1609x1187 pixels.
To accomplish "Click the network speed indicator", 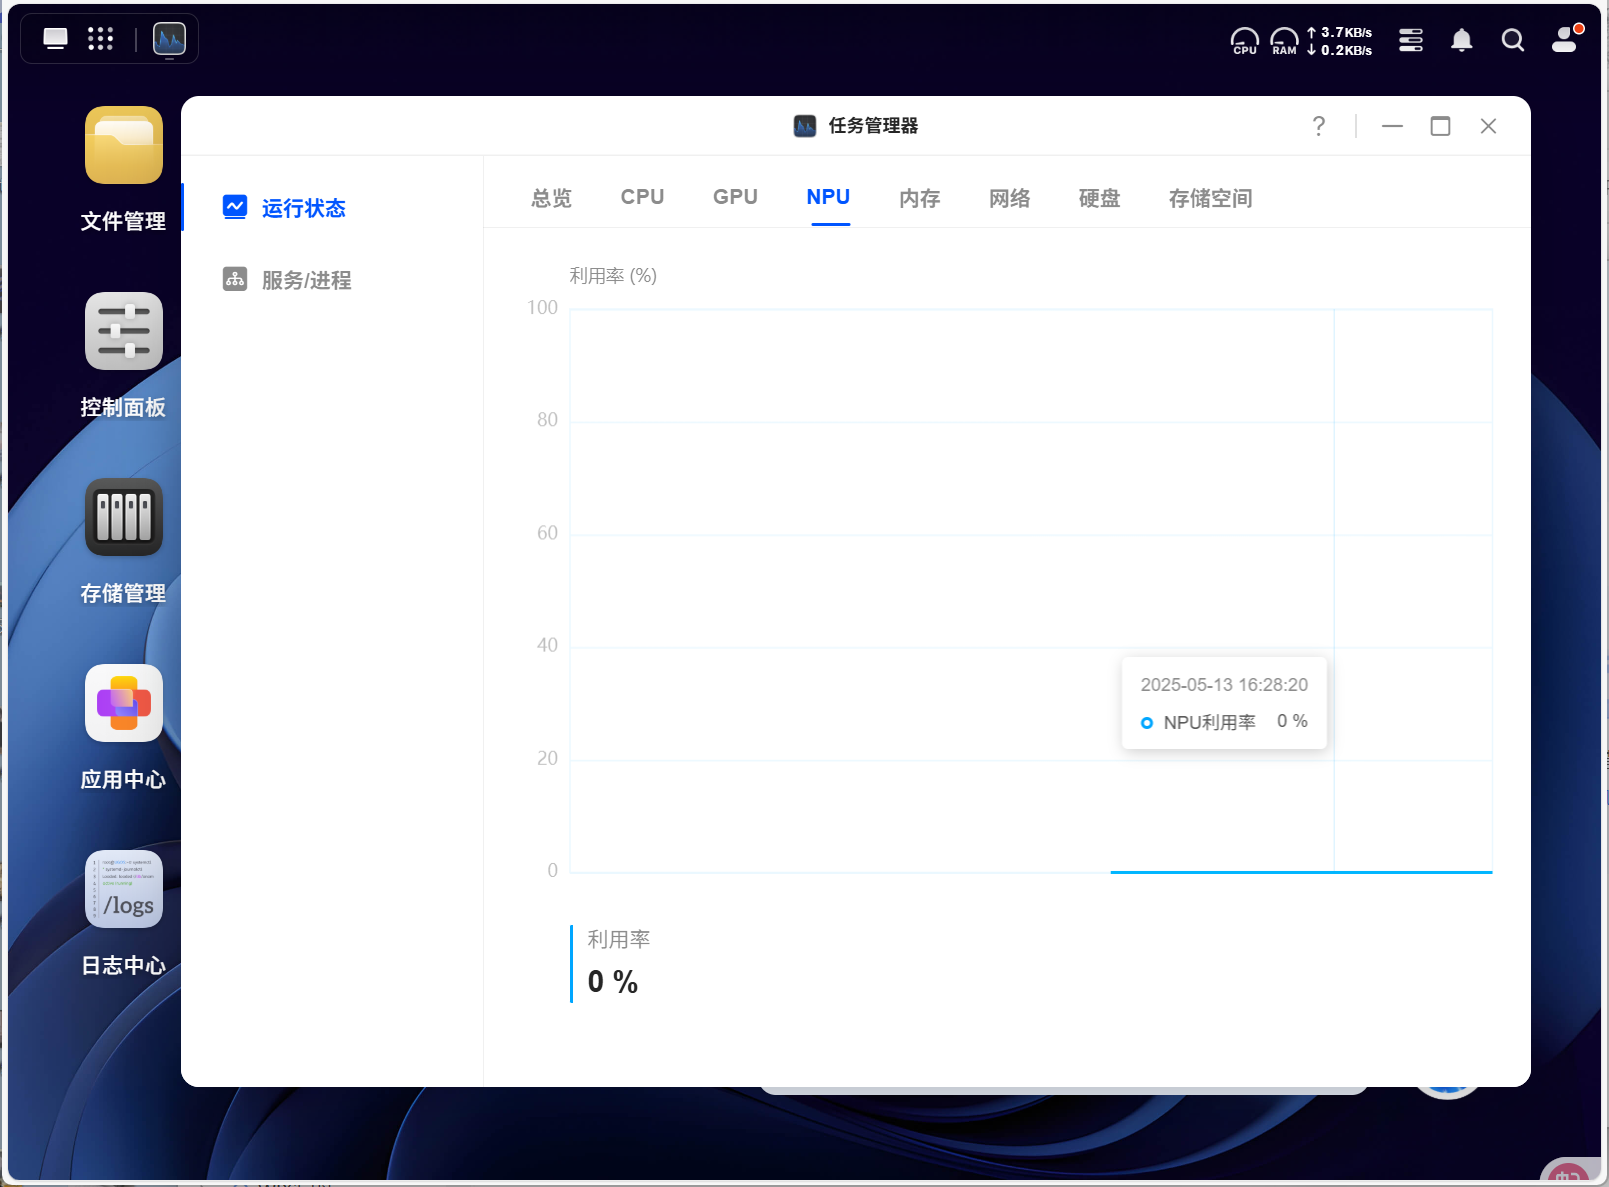I will coord(1340,40).
